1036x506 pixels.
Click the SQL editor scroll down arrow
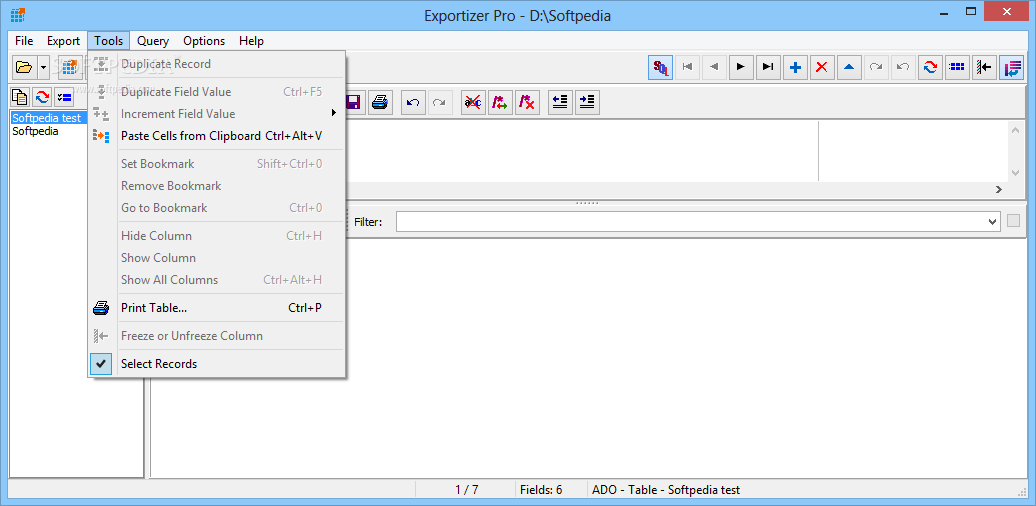pos(1016,172)
